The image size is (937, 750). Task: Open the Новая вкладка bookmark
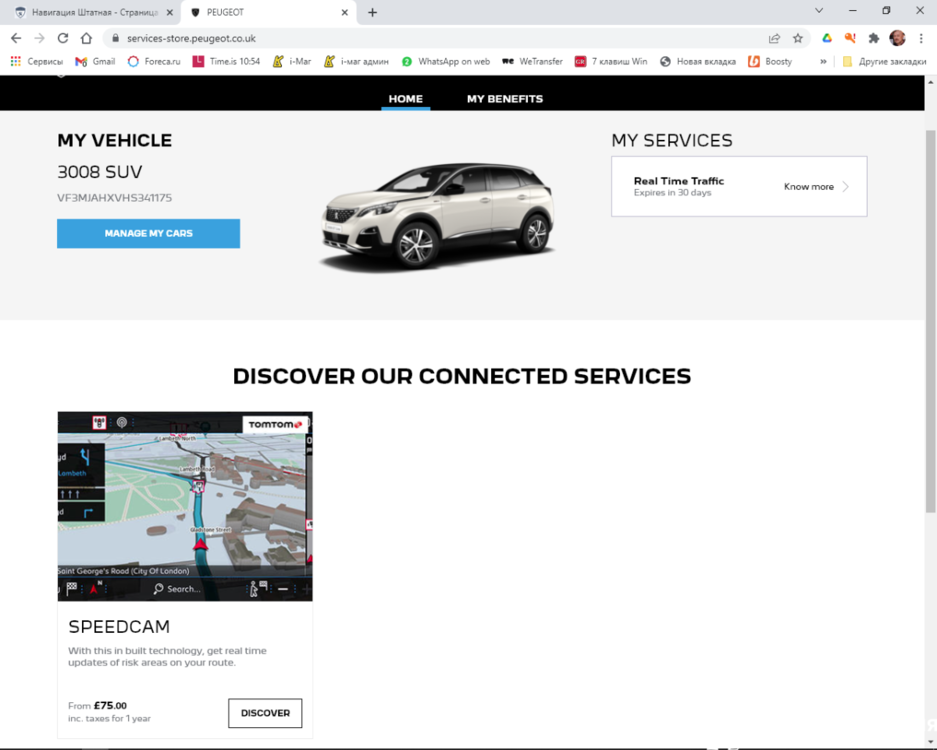click(x=698, y=62)
